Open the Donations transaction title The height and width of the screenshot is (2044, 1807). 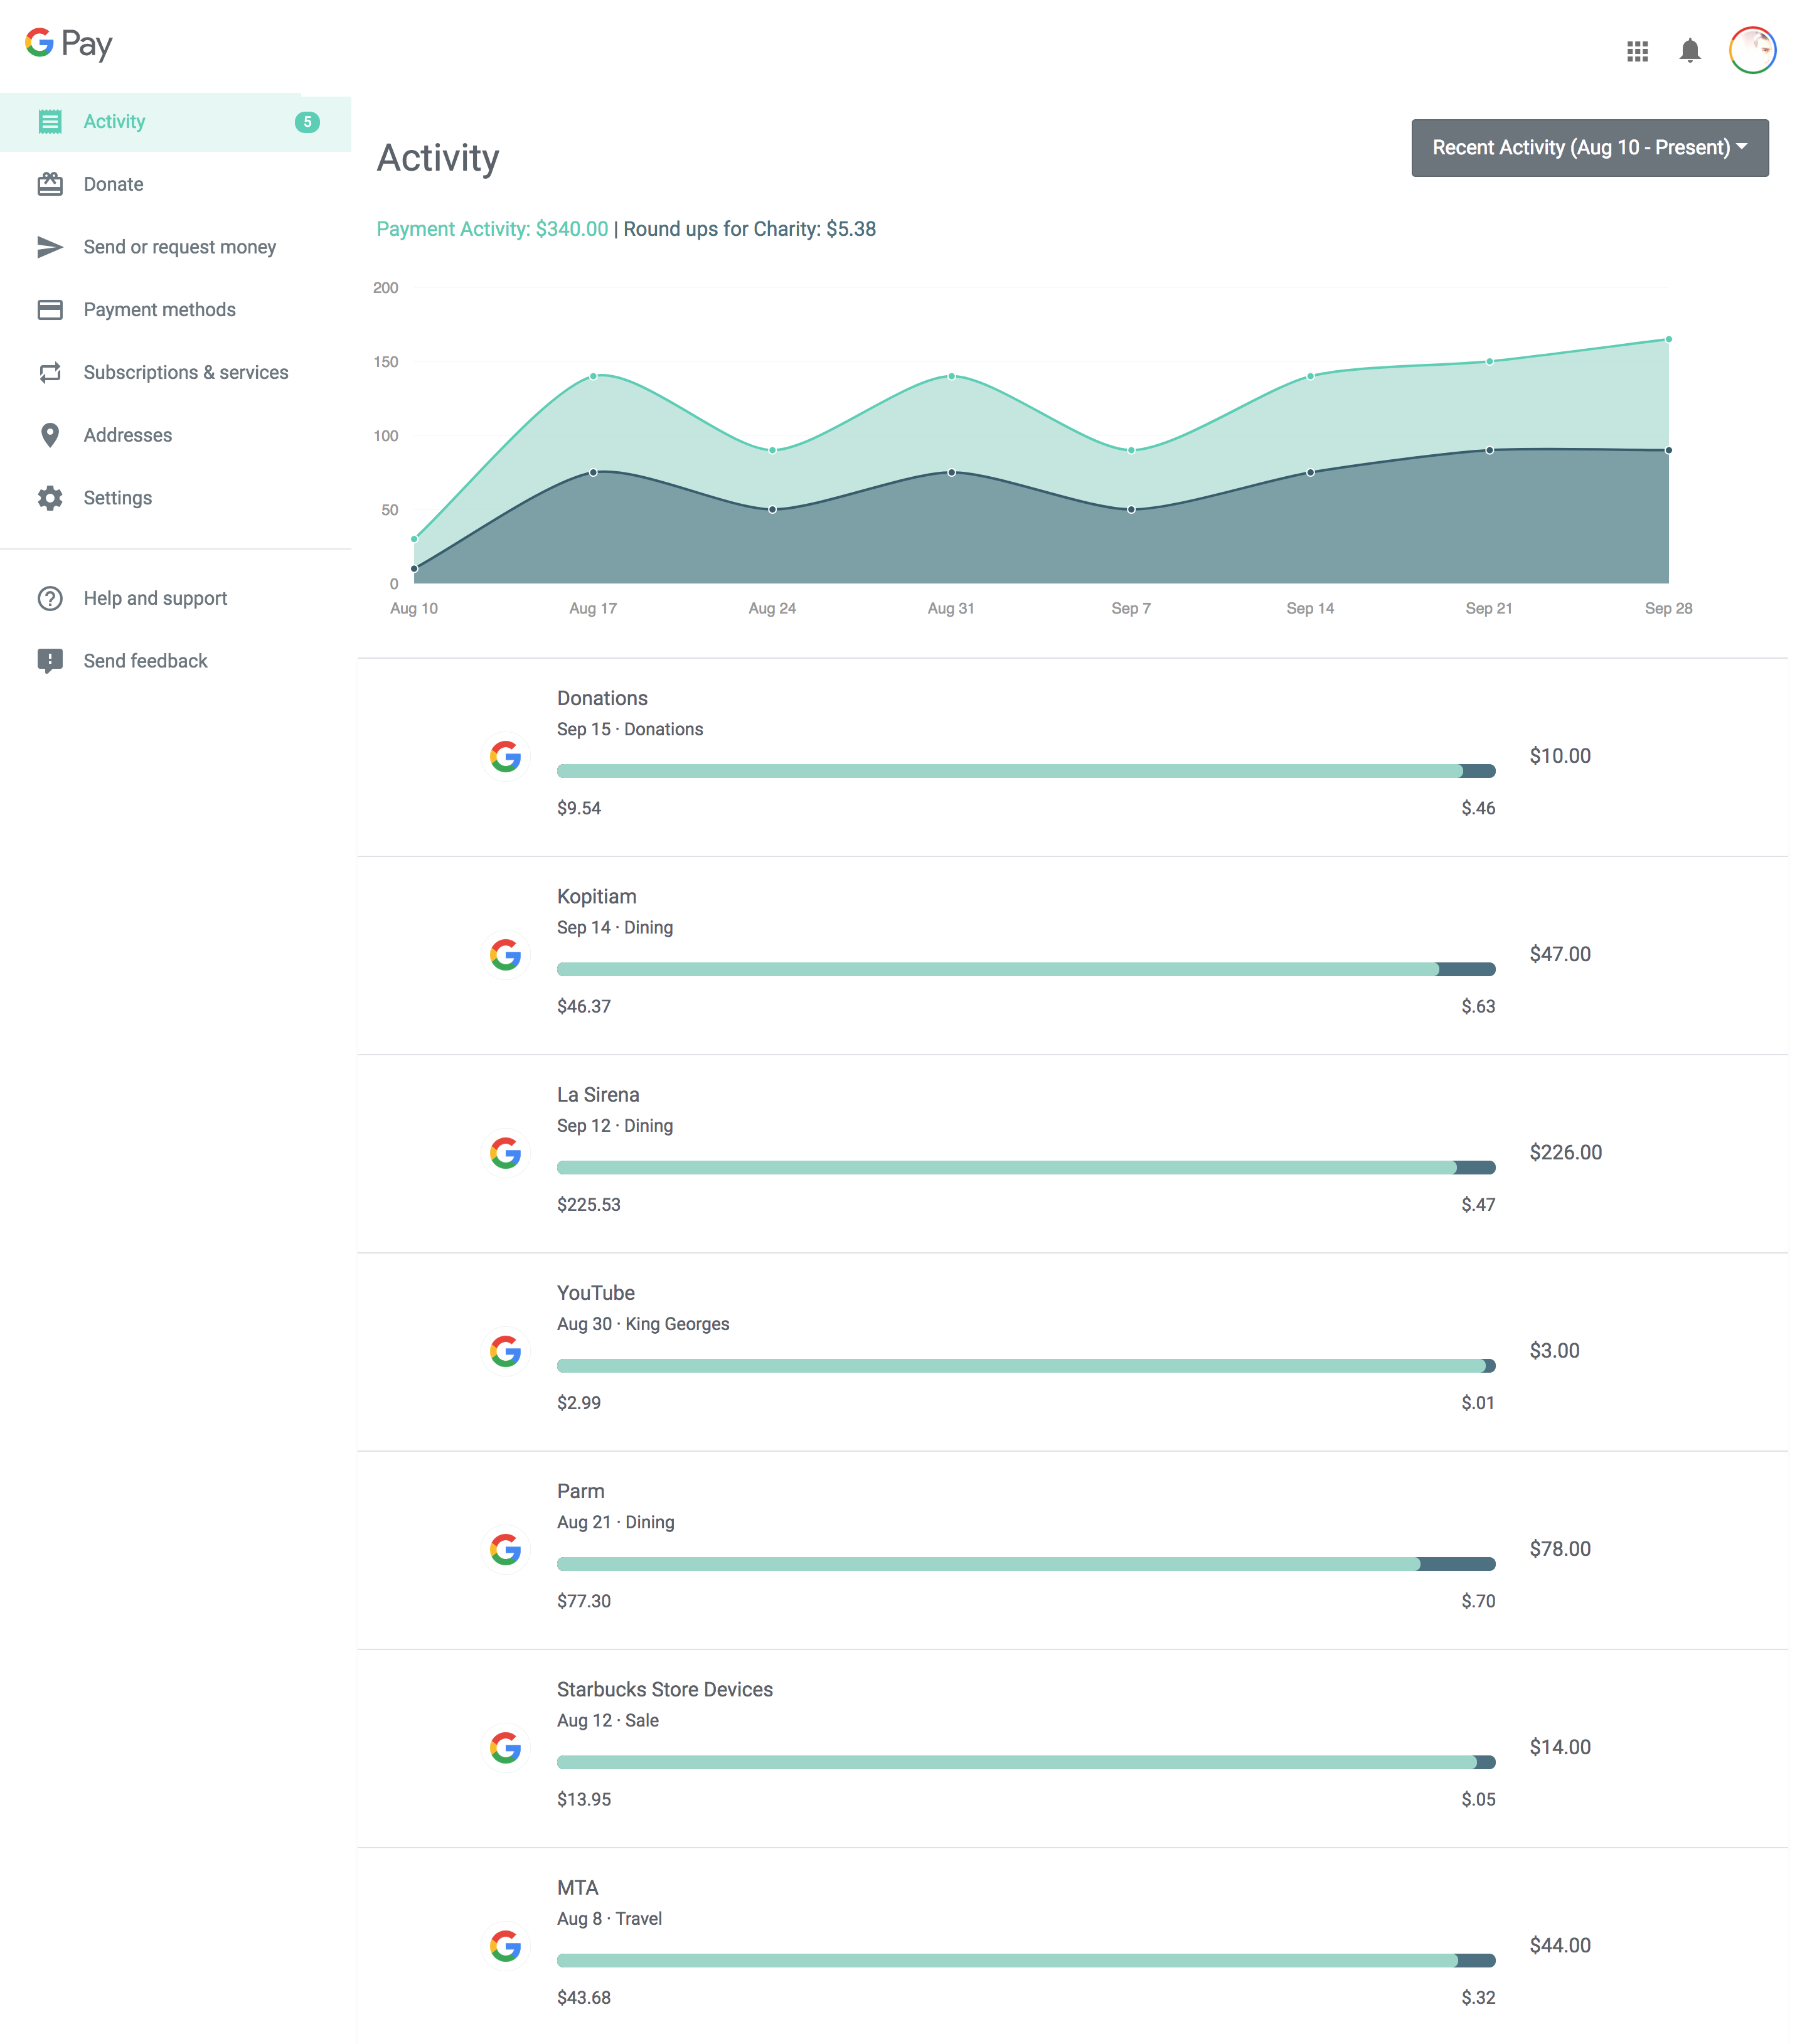[602, 698]
